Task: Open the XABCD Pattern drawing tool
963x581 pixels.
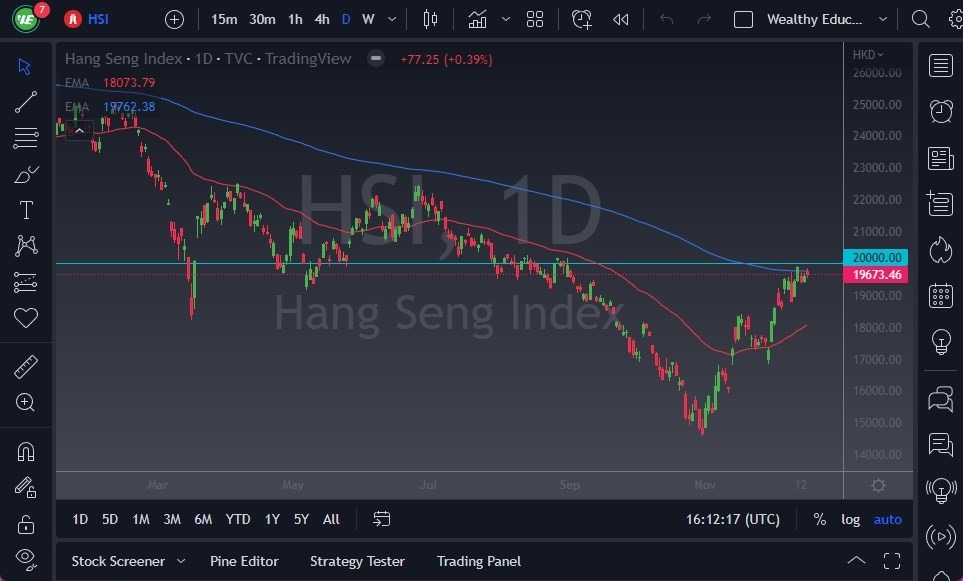Action: pos(26,246)
